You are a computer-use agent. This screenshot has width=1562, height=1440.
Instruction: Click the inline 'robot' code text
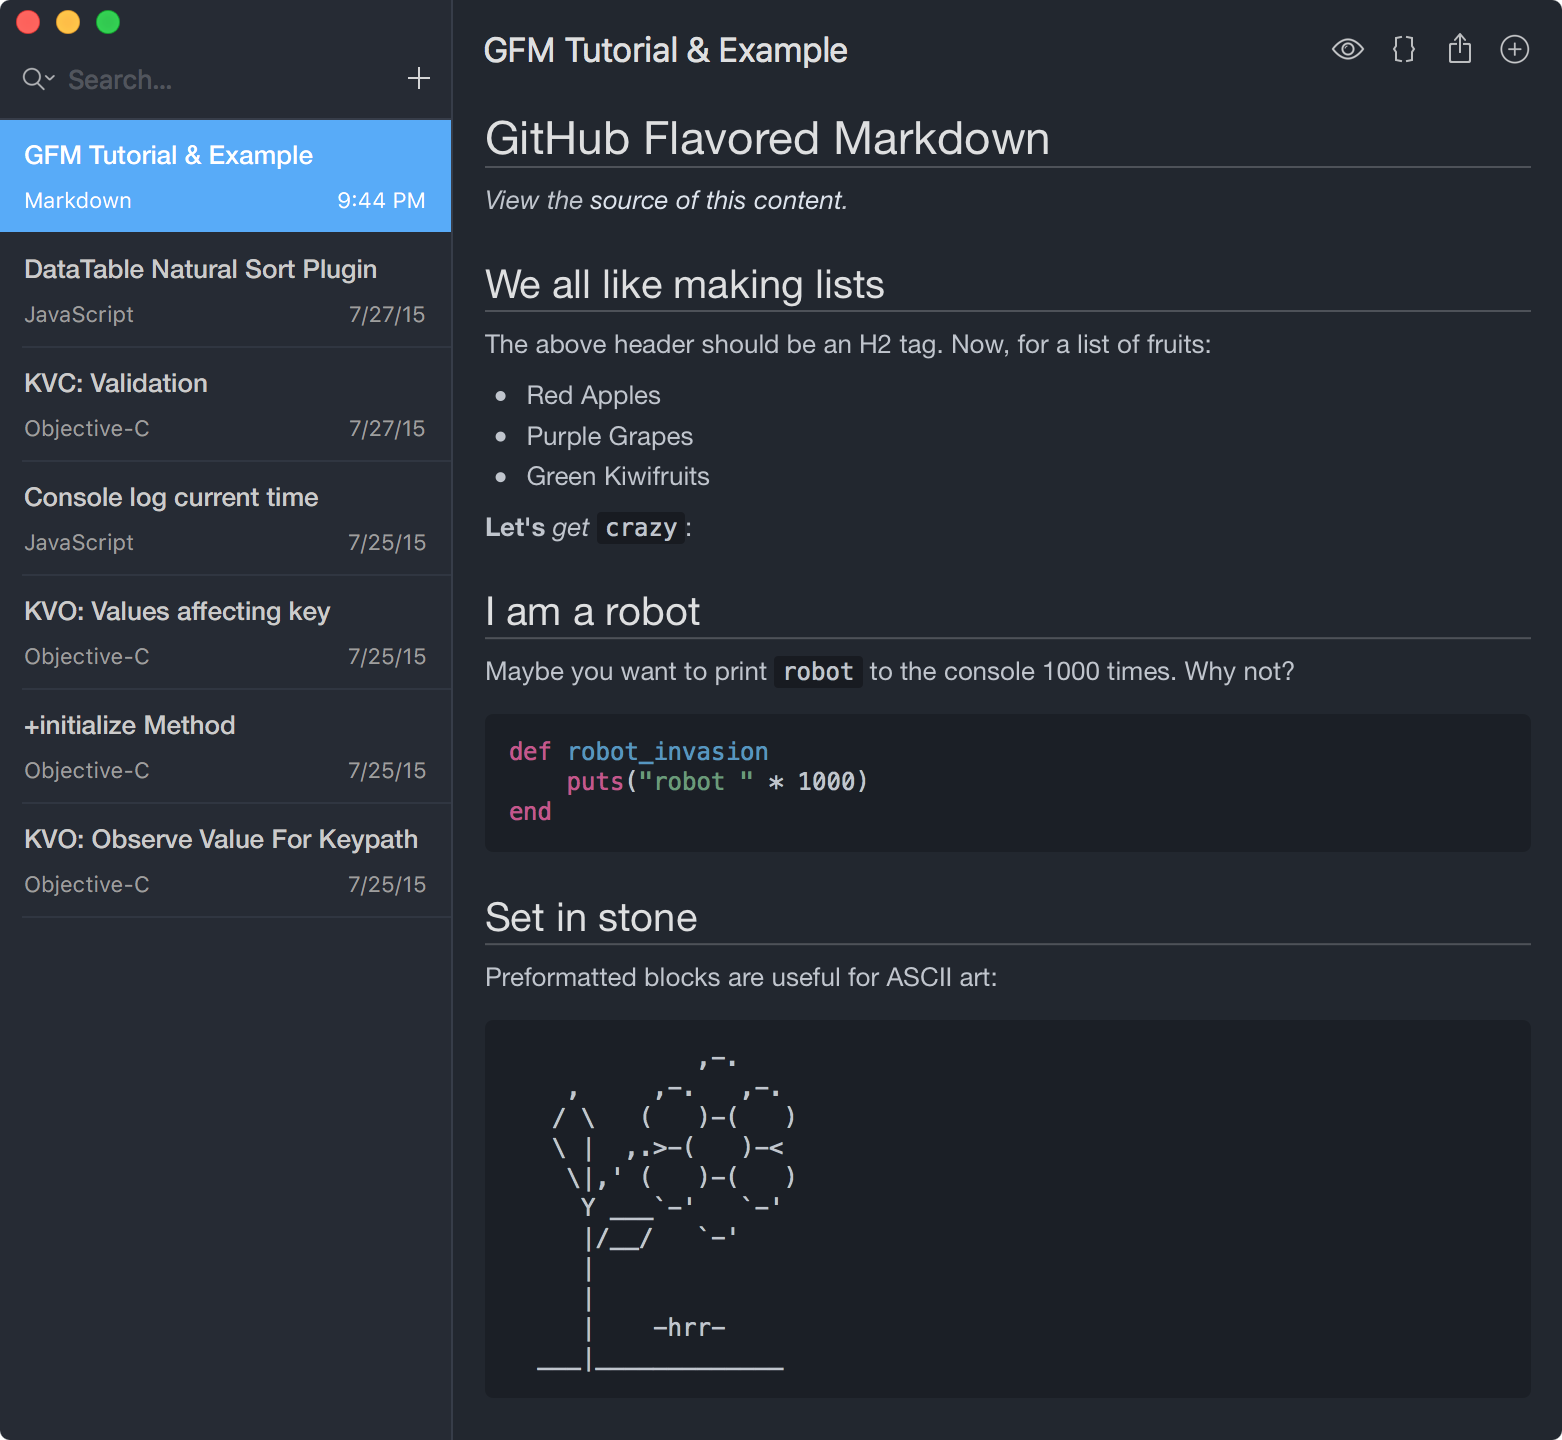[818, 672]
